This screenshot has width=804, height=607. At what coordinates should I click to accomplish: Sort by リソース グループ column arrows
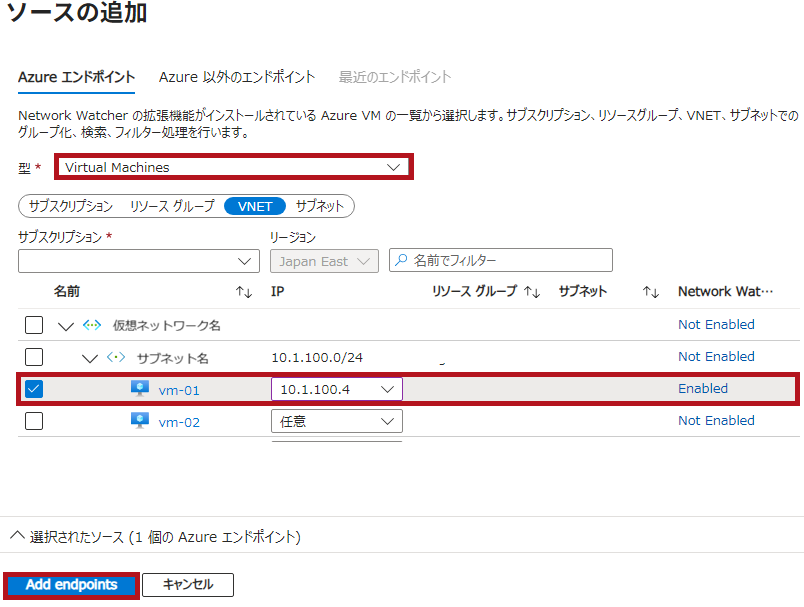pyautogui.click(x=532, y=292)
